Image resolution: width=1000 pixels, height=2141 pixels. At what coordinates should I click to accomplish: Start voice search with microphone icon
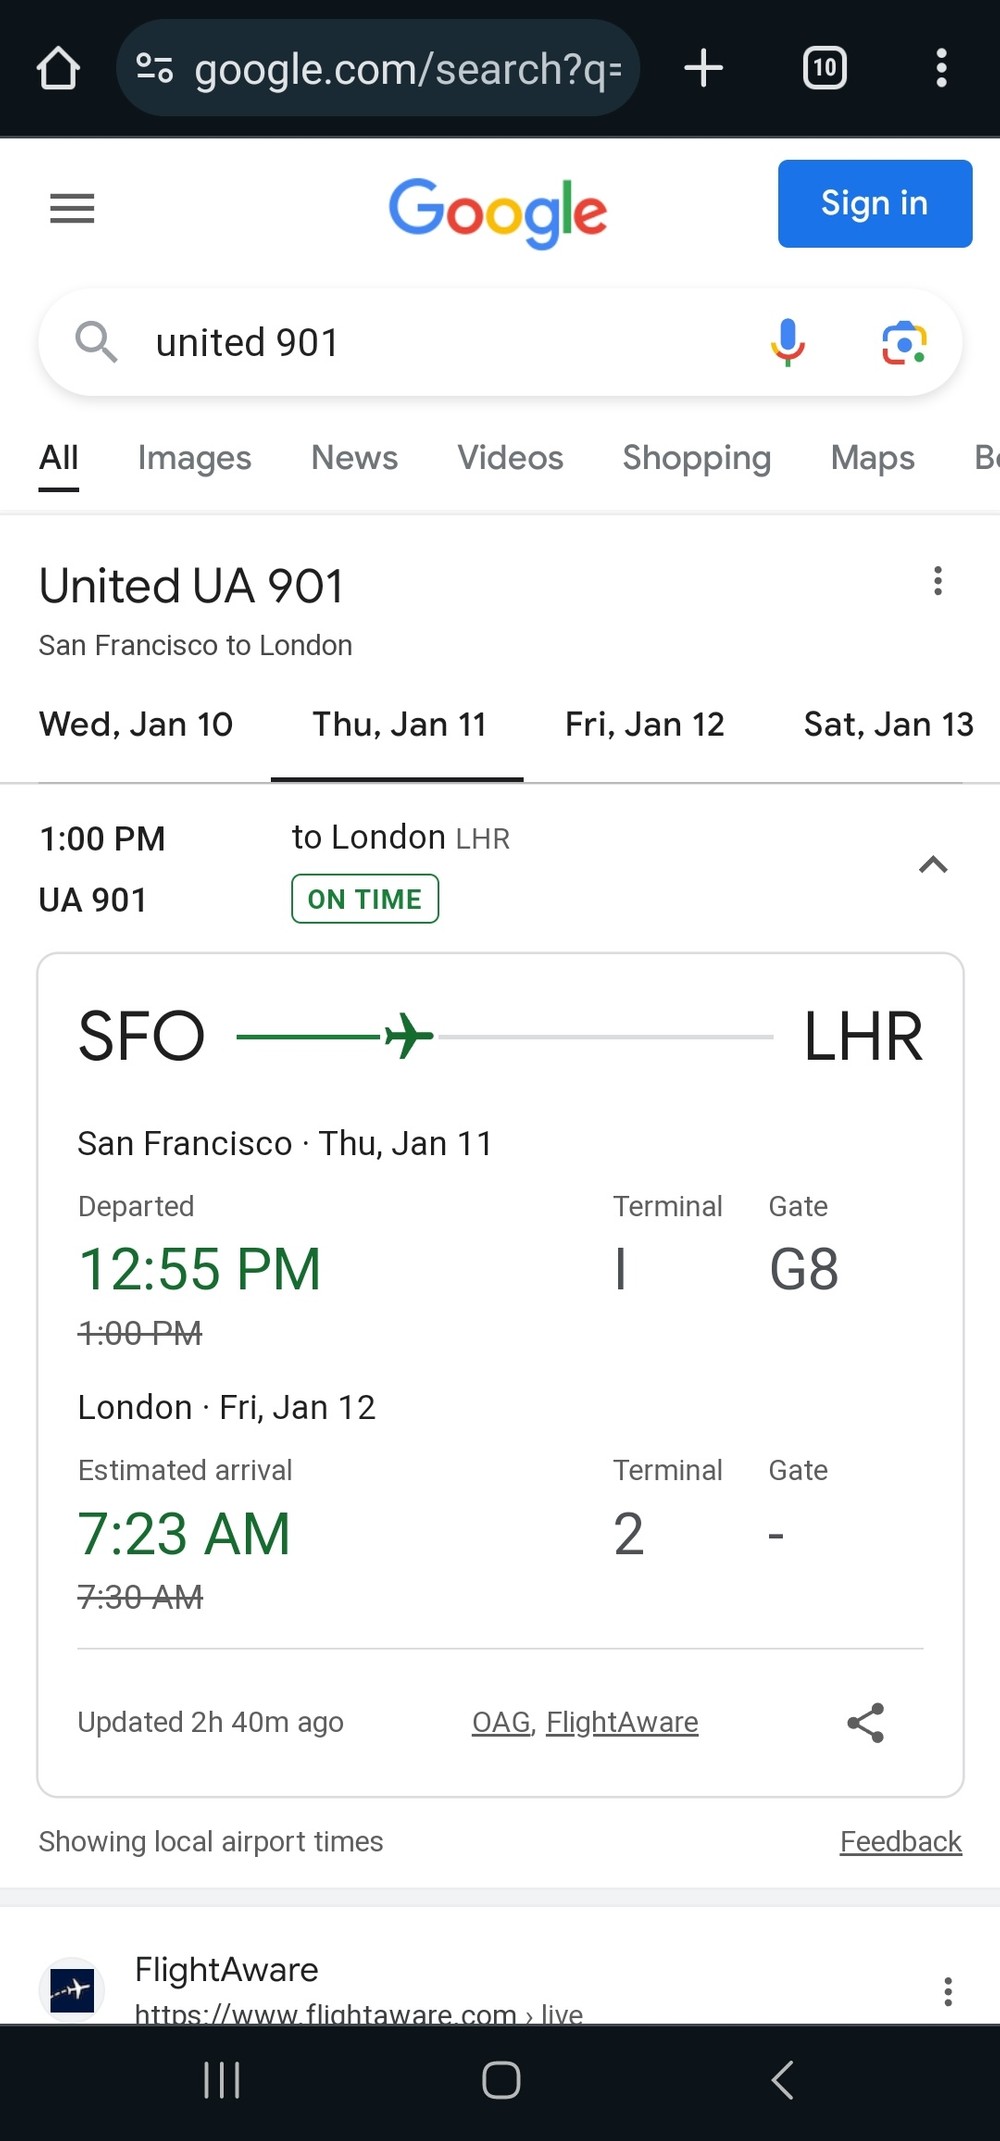point(787,343)
